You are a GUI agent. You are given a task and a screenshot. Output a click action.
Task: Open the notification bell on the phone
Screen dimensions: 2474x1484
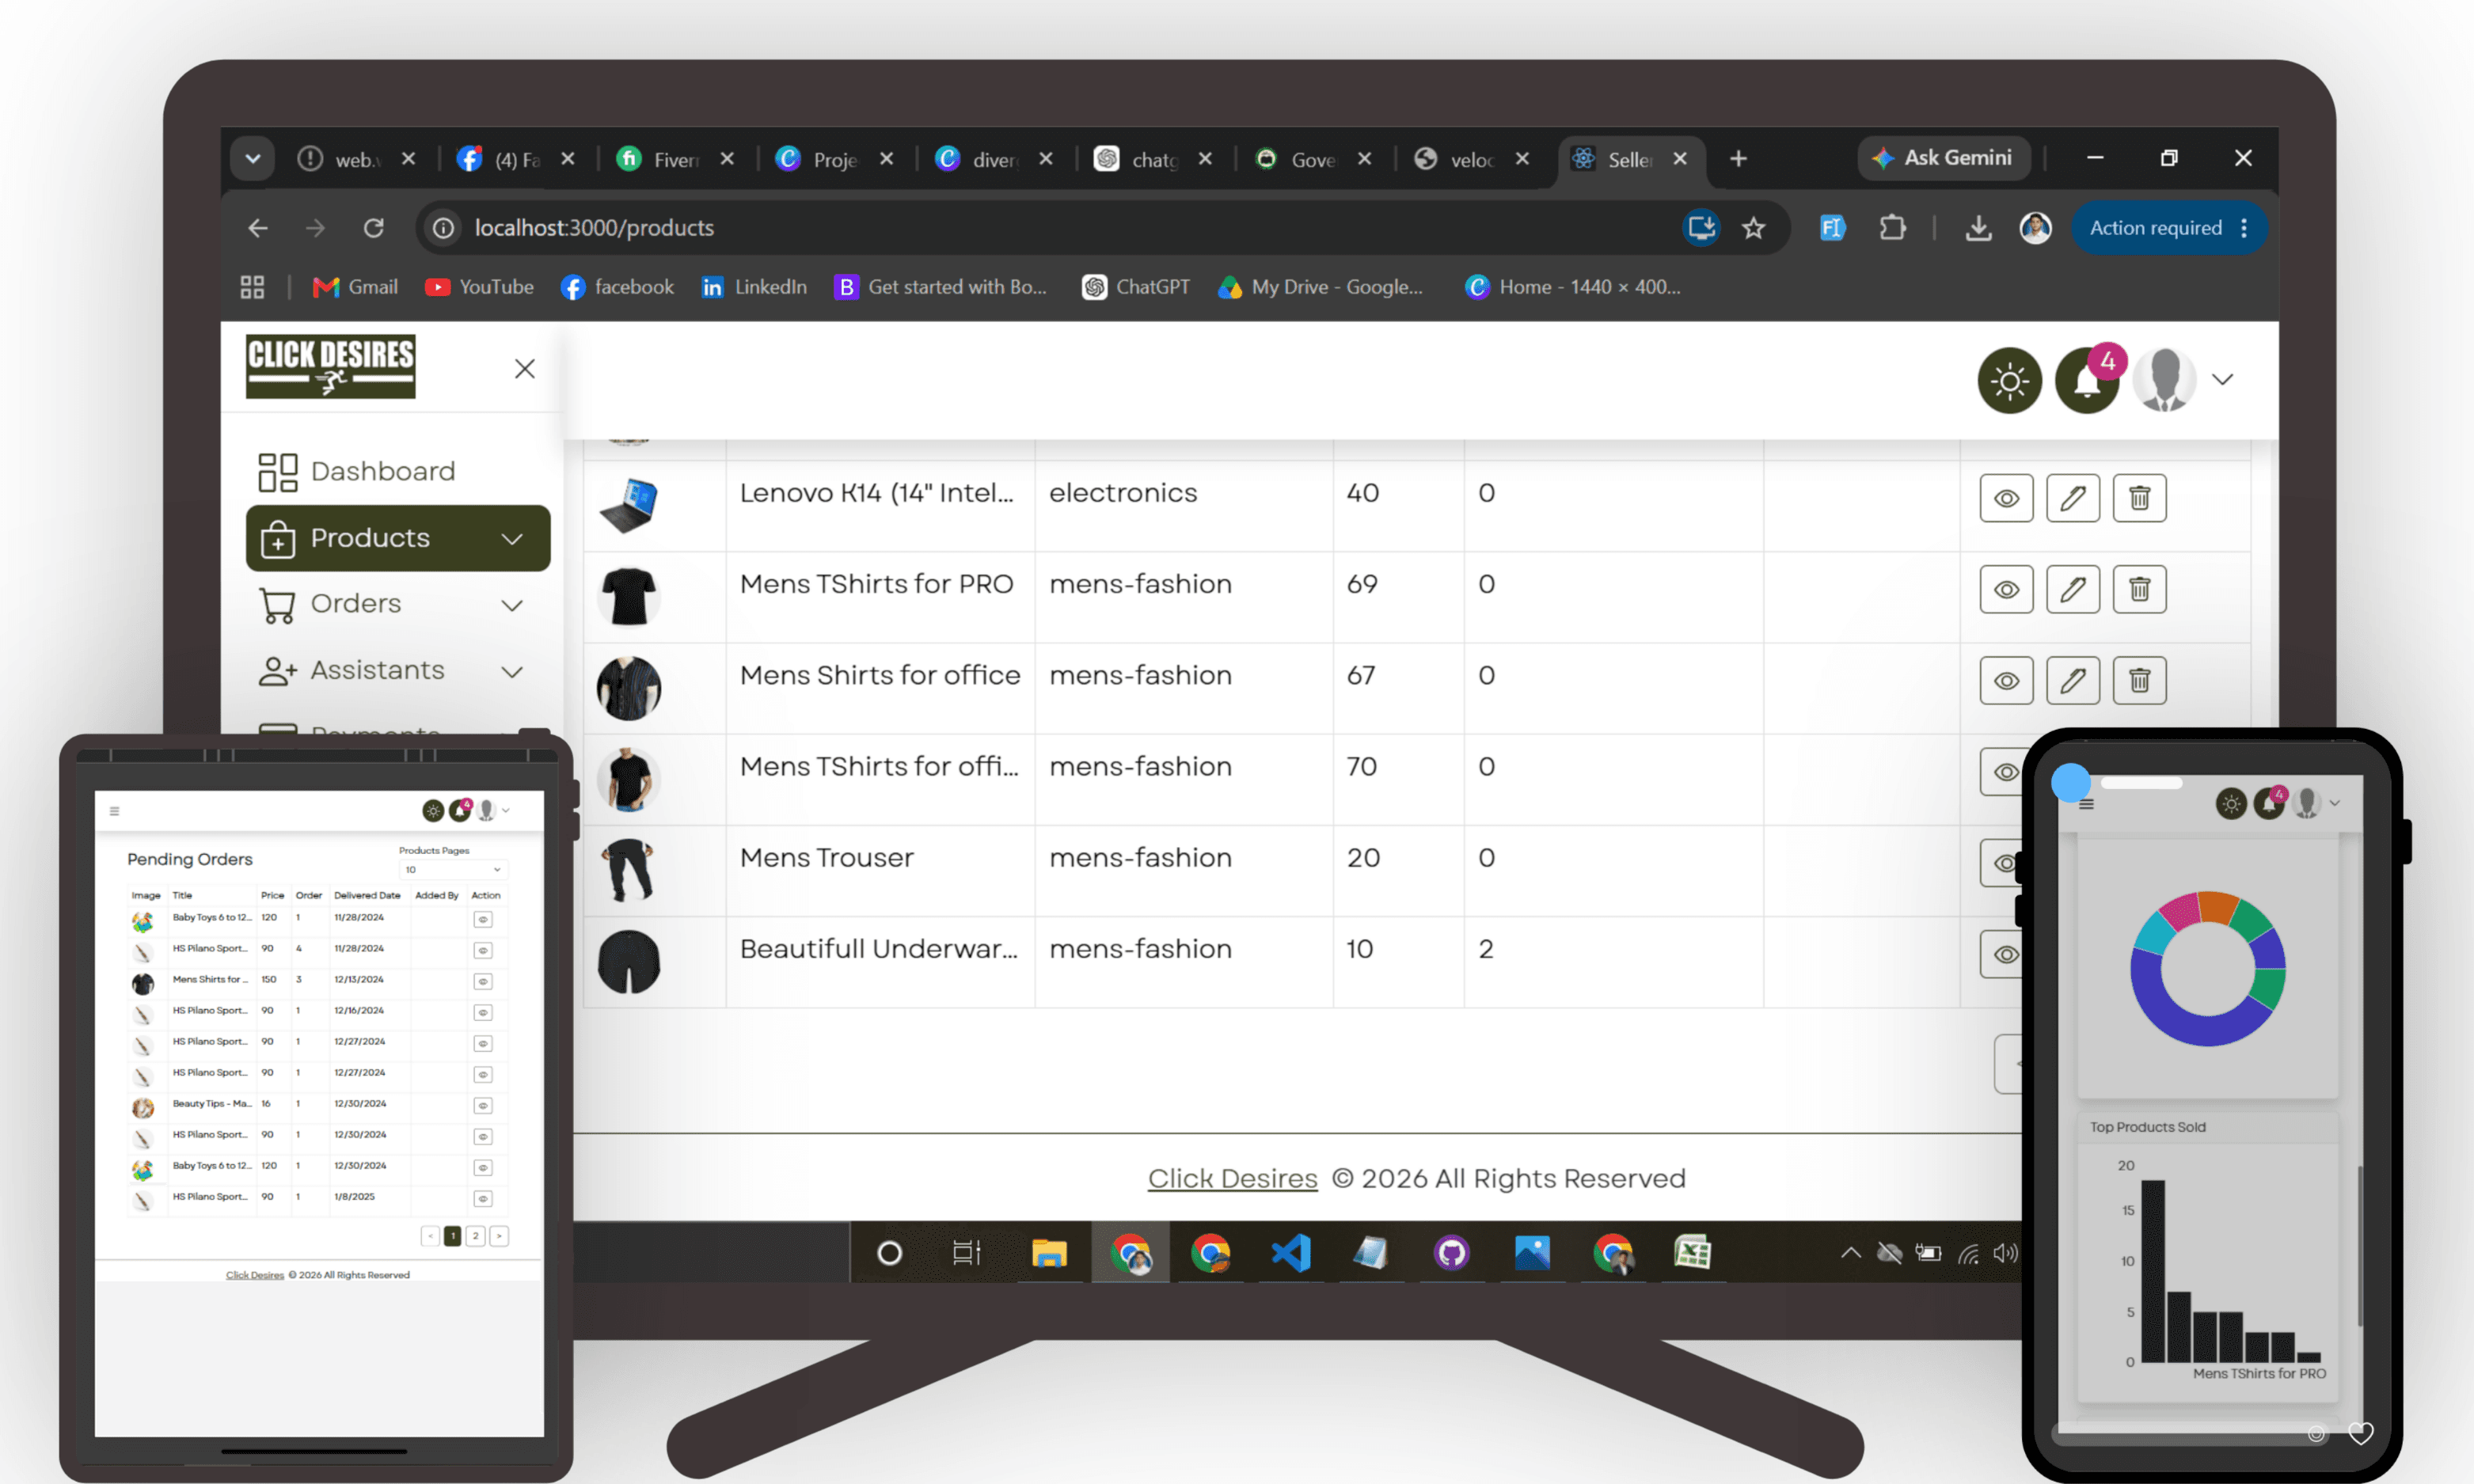point(2268,804)
